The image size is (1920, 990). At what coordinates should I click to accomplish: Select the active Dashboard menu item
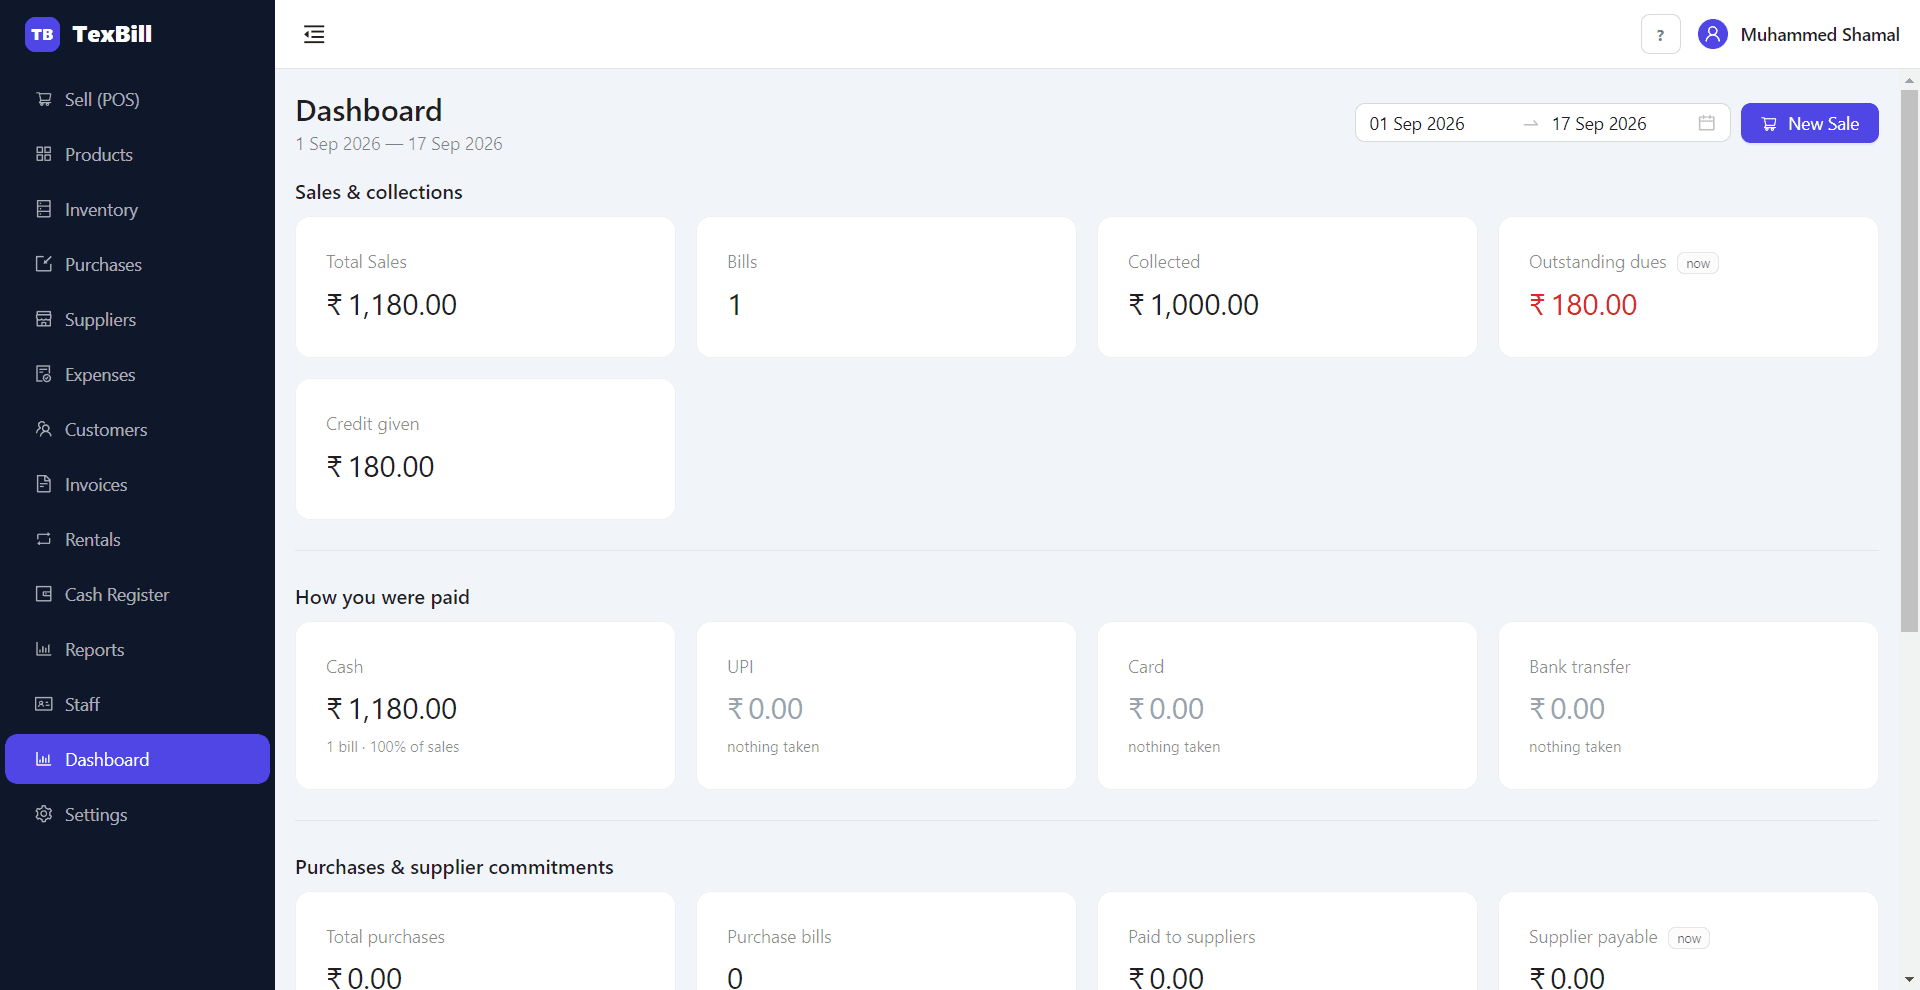[137, 759]
